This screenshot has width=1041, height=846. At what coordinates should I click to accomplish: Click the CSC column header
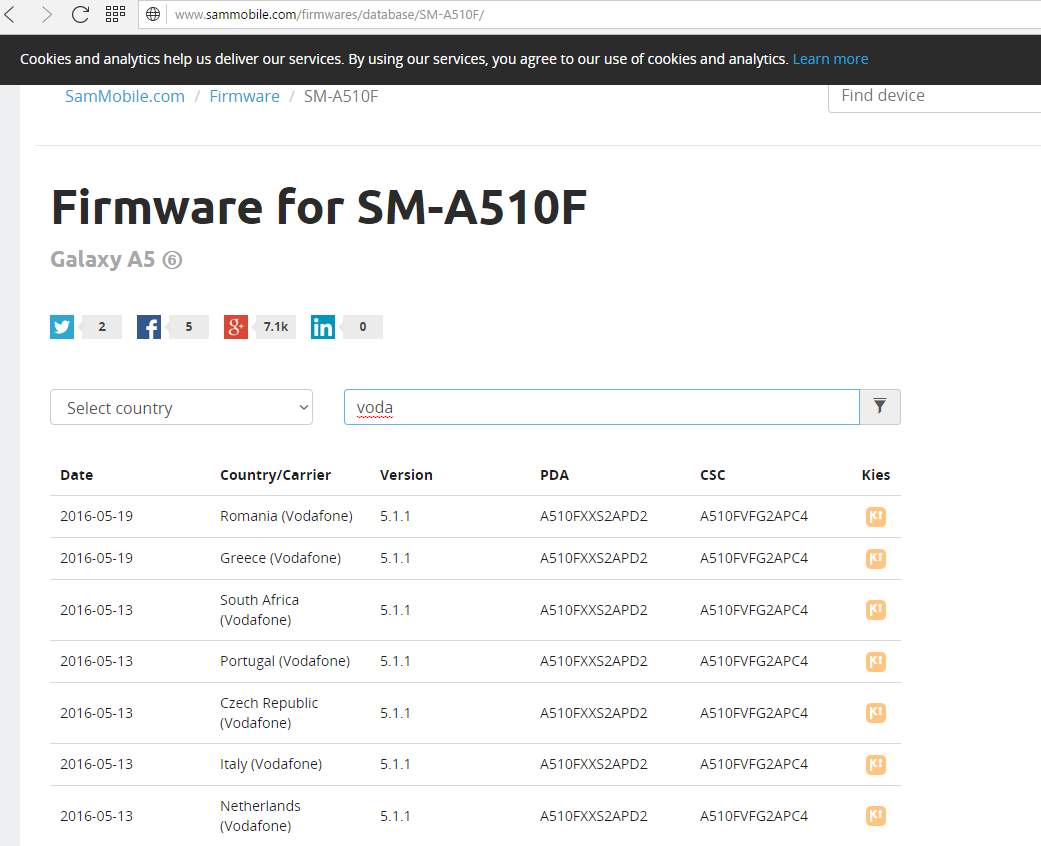(x=712, y=475)
